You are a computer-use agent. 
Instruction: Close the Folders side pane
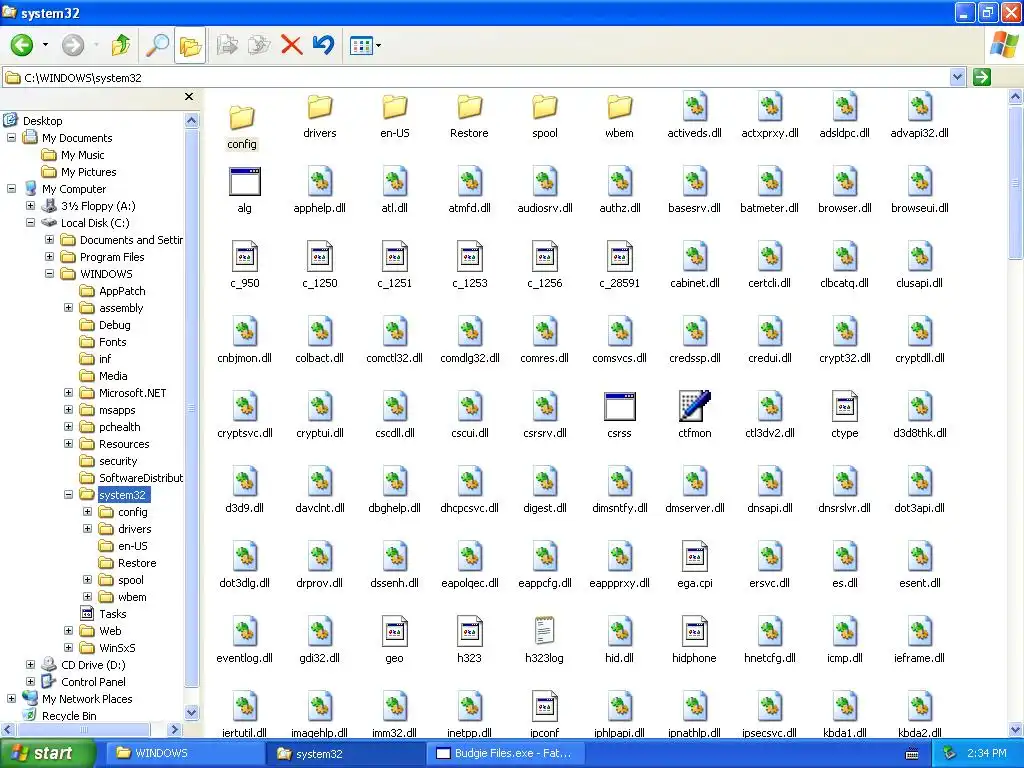coord(189,97)
